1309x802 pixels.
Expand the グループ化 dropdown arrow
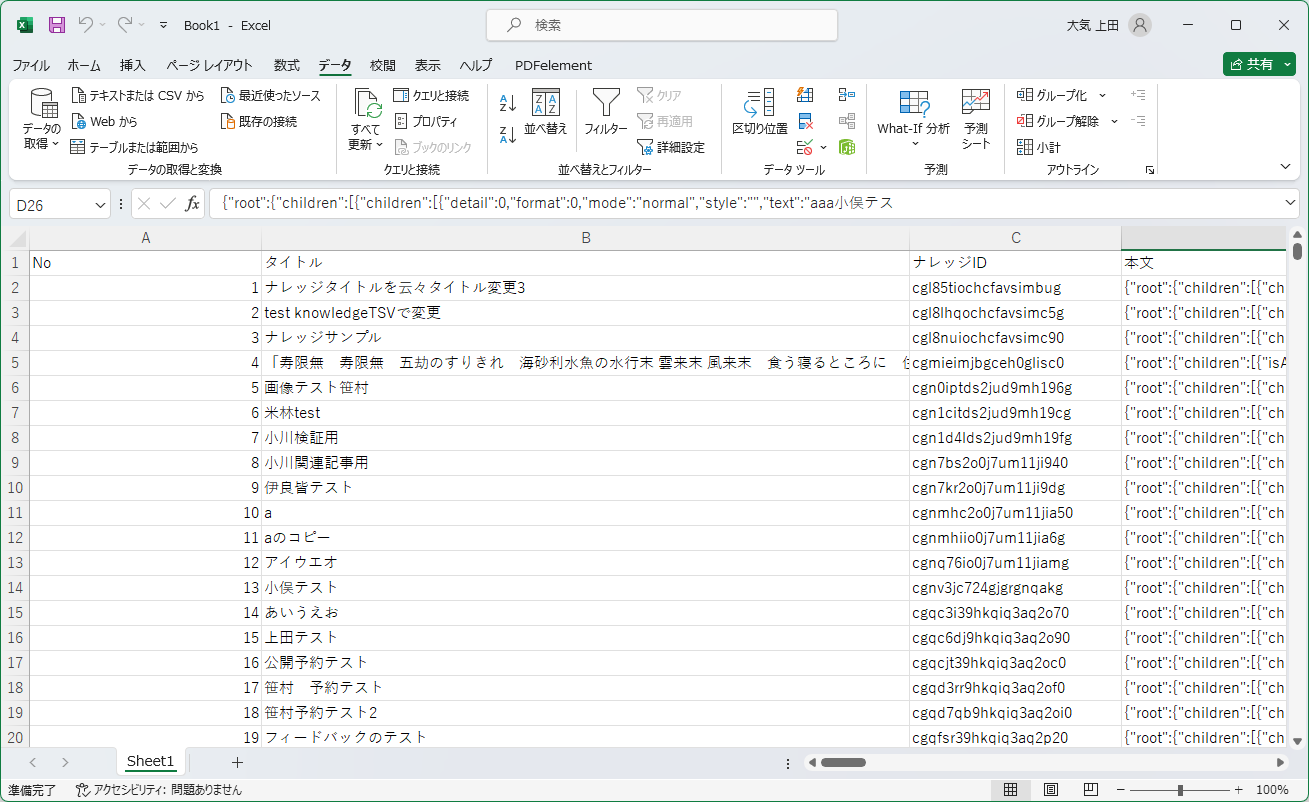pyautogui.click(x=1103, y=96)
